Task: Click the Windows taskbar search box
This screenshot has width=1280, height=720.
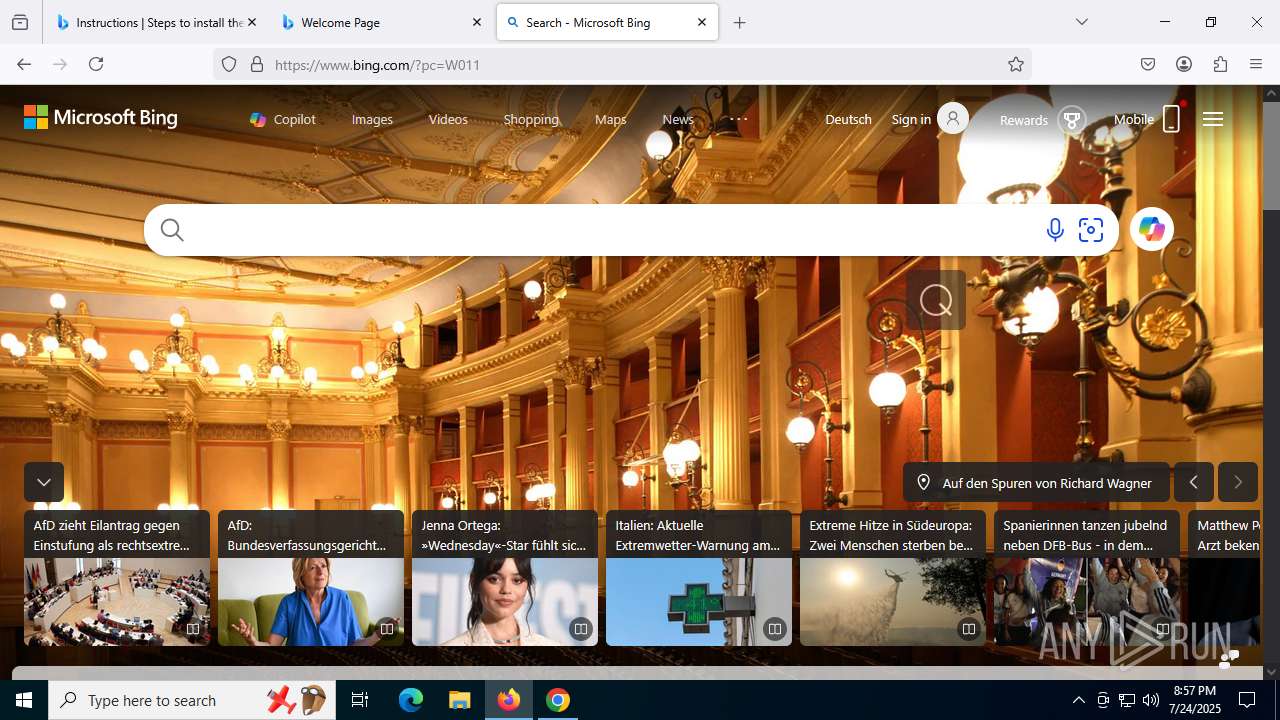Action: pyautogui.click(x=190, y=700)
